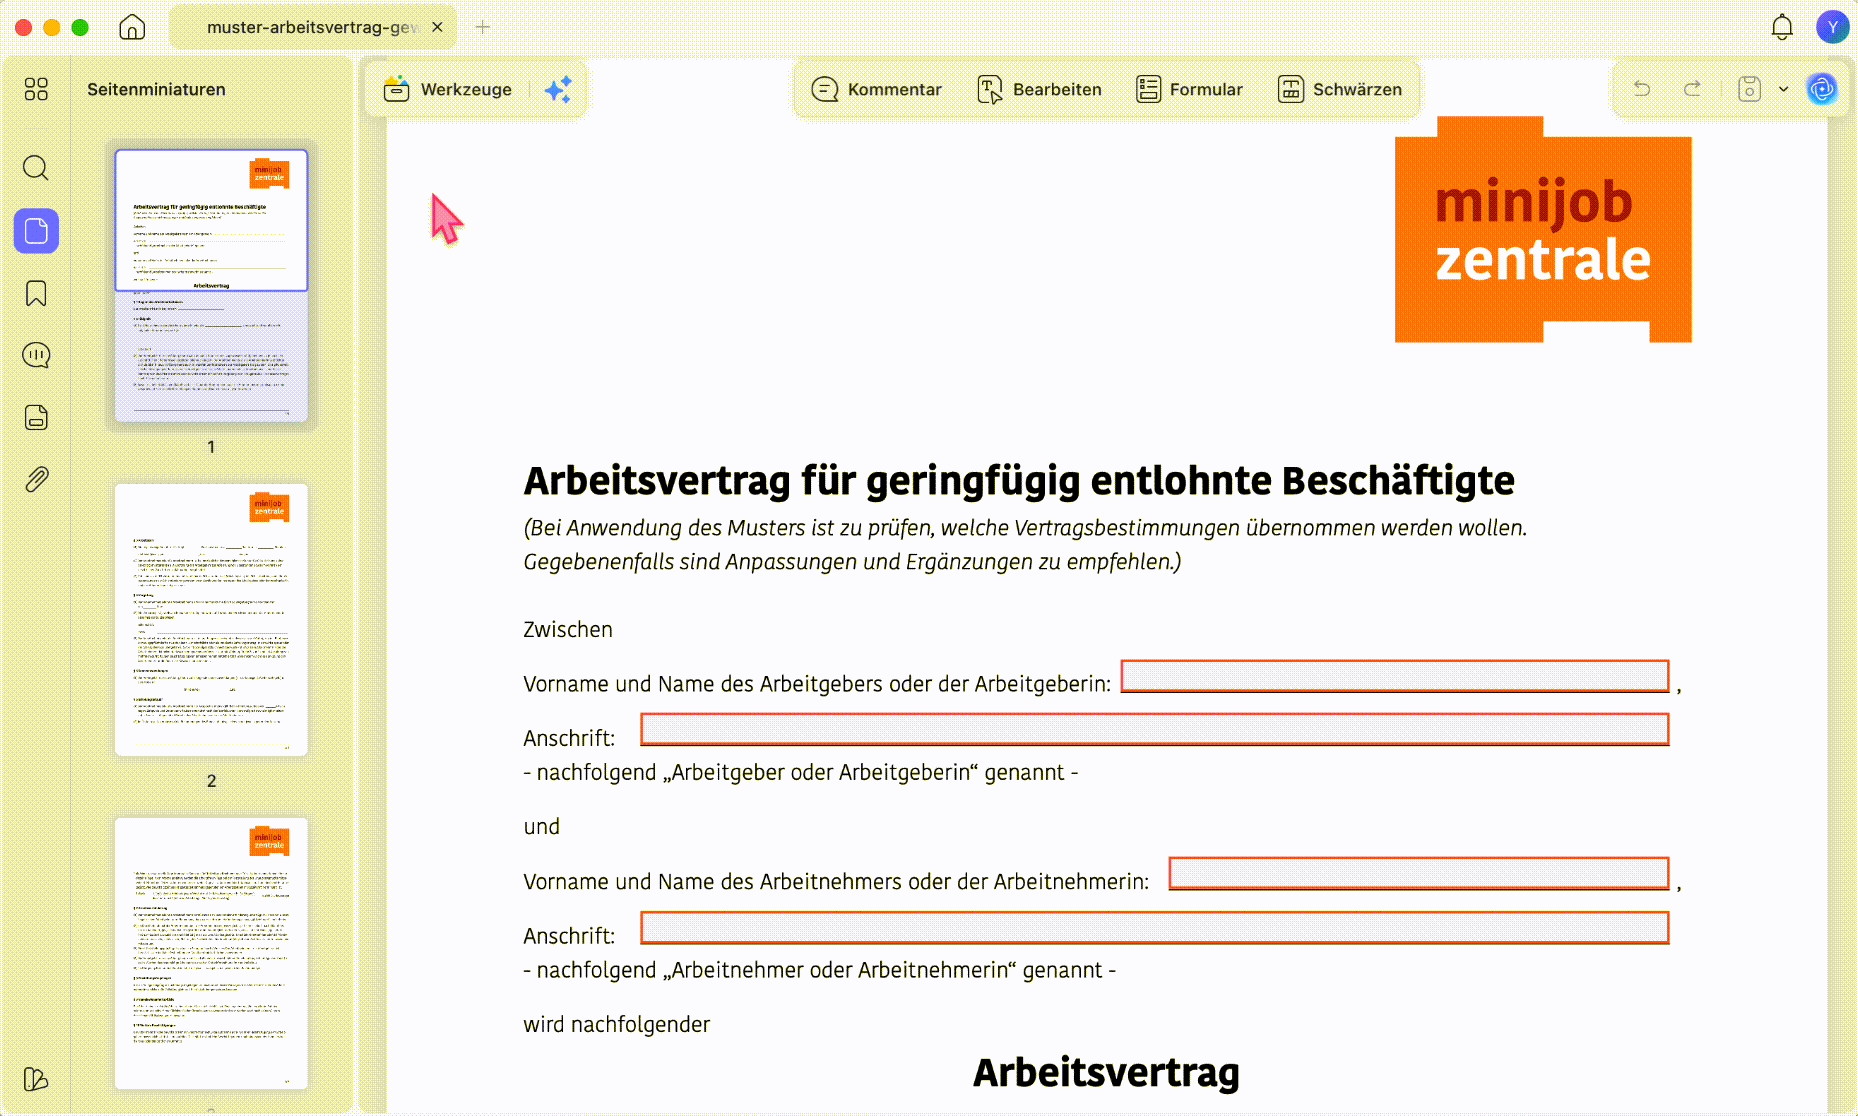The width and height of the screenshot is (1858, 1116).
Task: Select page 1 thumbnail
Action: (211, 286)
